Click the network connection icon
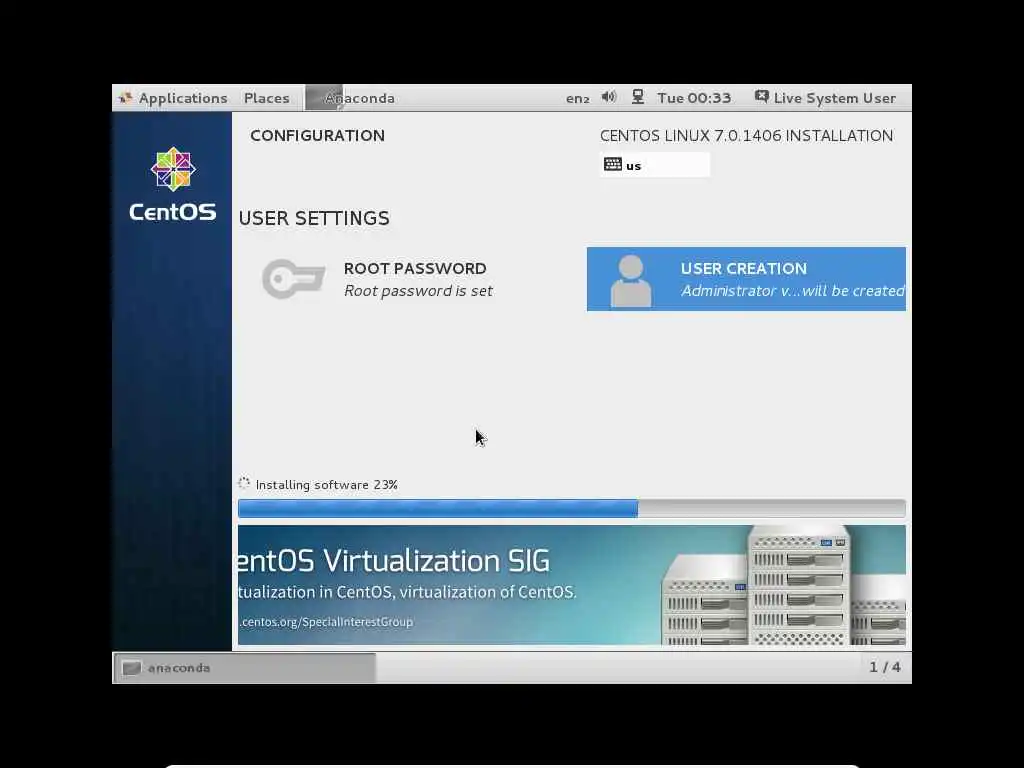 (x=638, y=97)
